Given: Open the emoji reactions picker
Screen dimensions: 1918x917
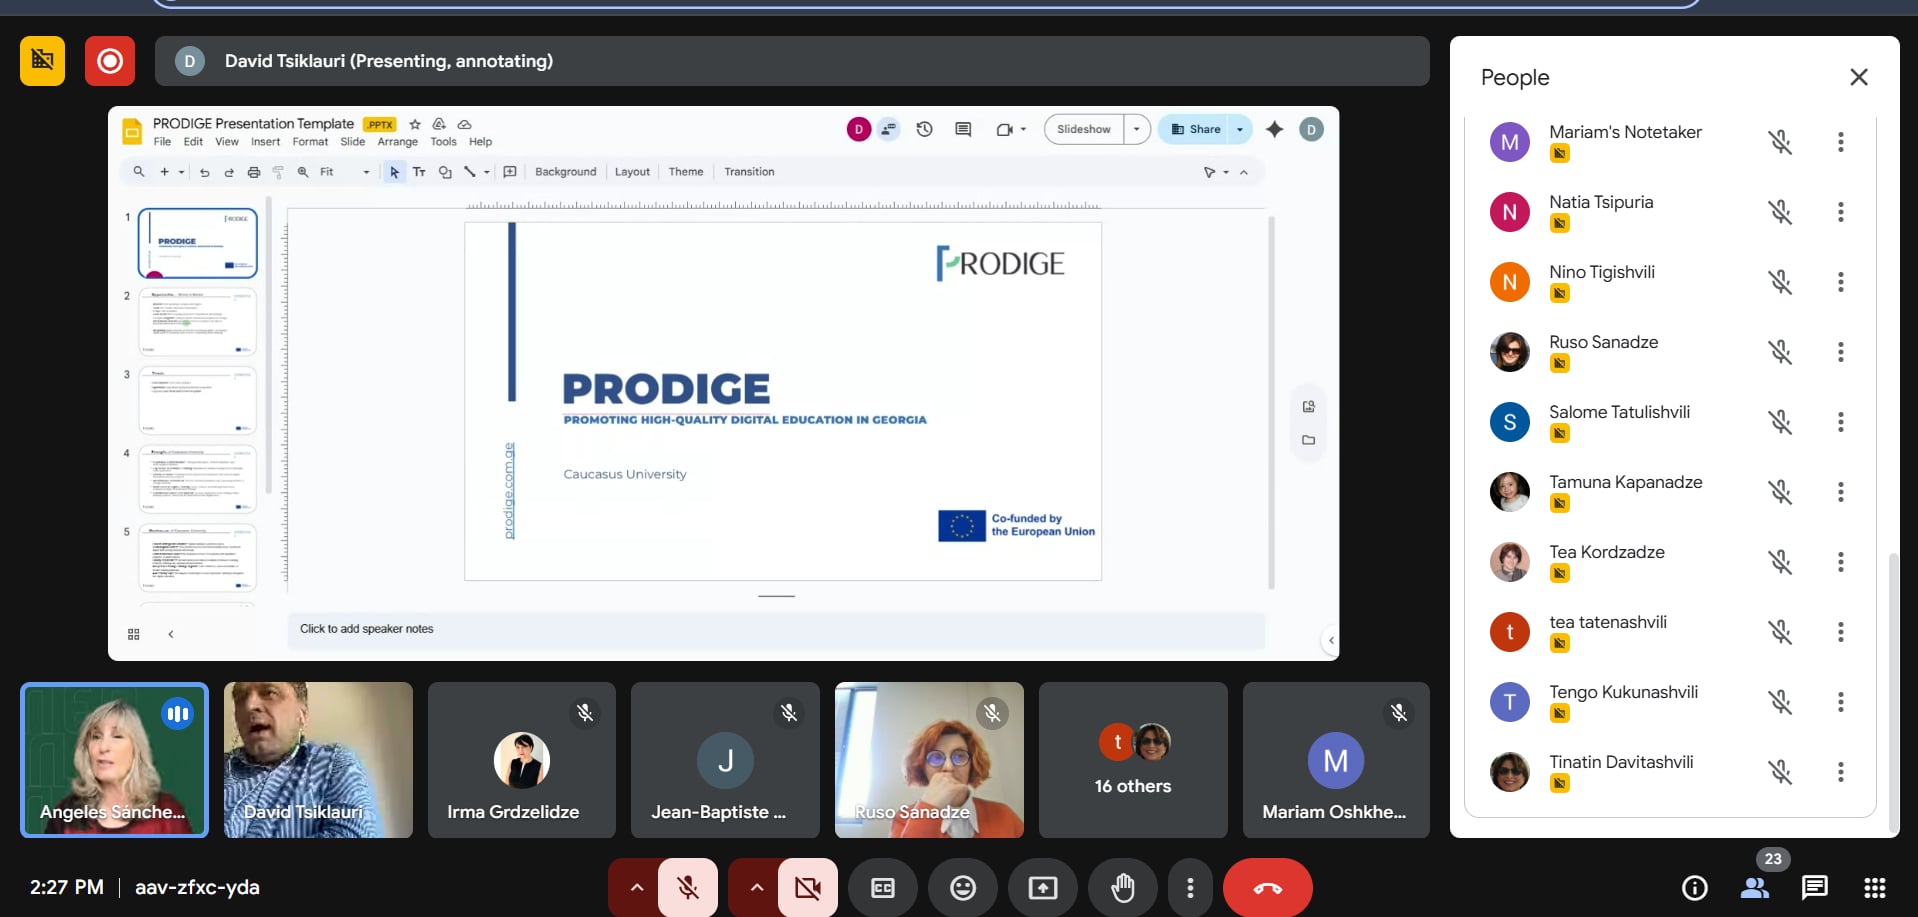Looking at the screenshot, I should click(x=963, y=888).
